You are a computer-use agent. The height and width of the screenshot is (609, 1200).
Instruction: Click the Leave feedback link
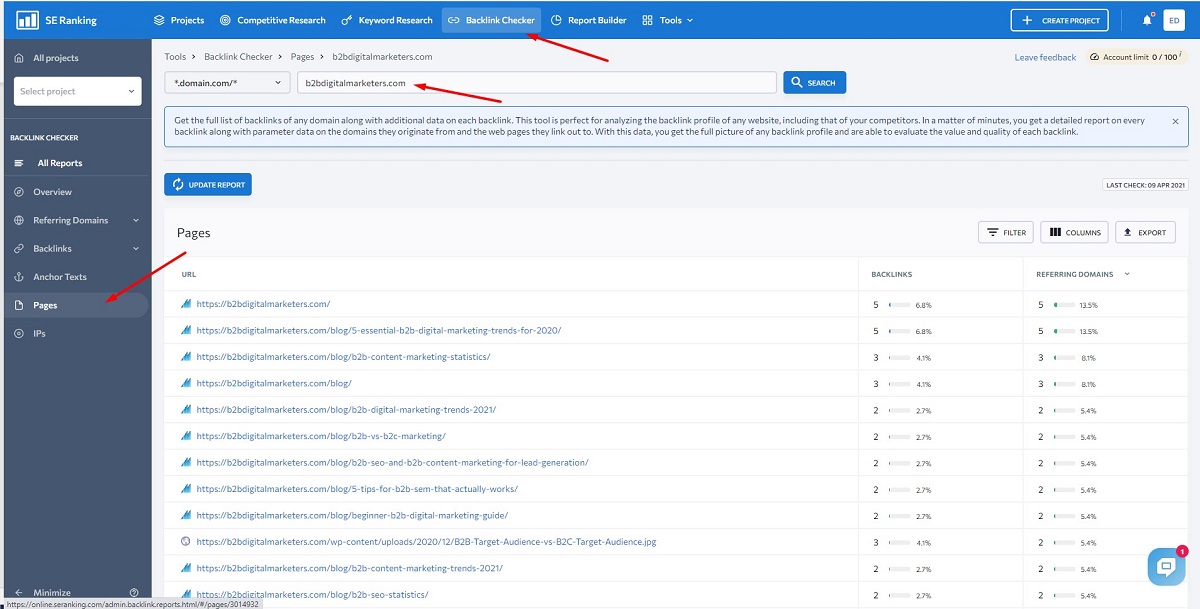[1045, 57]
